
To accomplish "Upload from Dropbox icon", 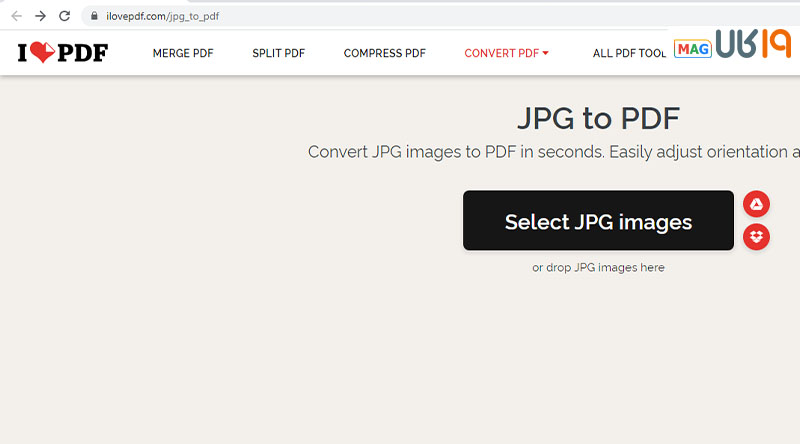I will pyautogui.click(x=757, y=237).
